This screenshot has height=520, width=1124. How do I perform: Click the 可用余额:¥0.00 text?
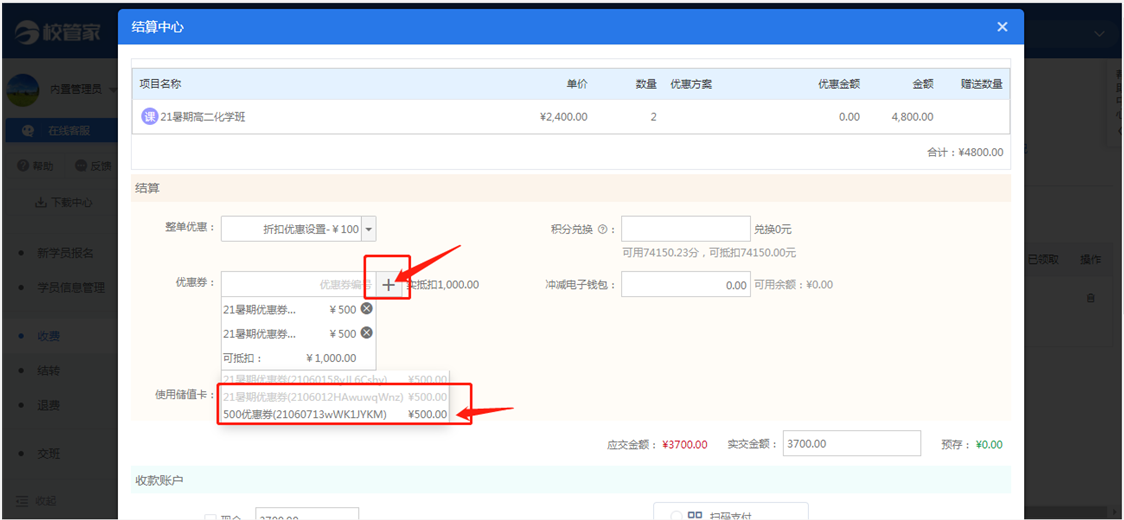(x=794, y=285)
